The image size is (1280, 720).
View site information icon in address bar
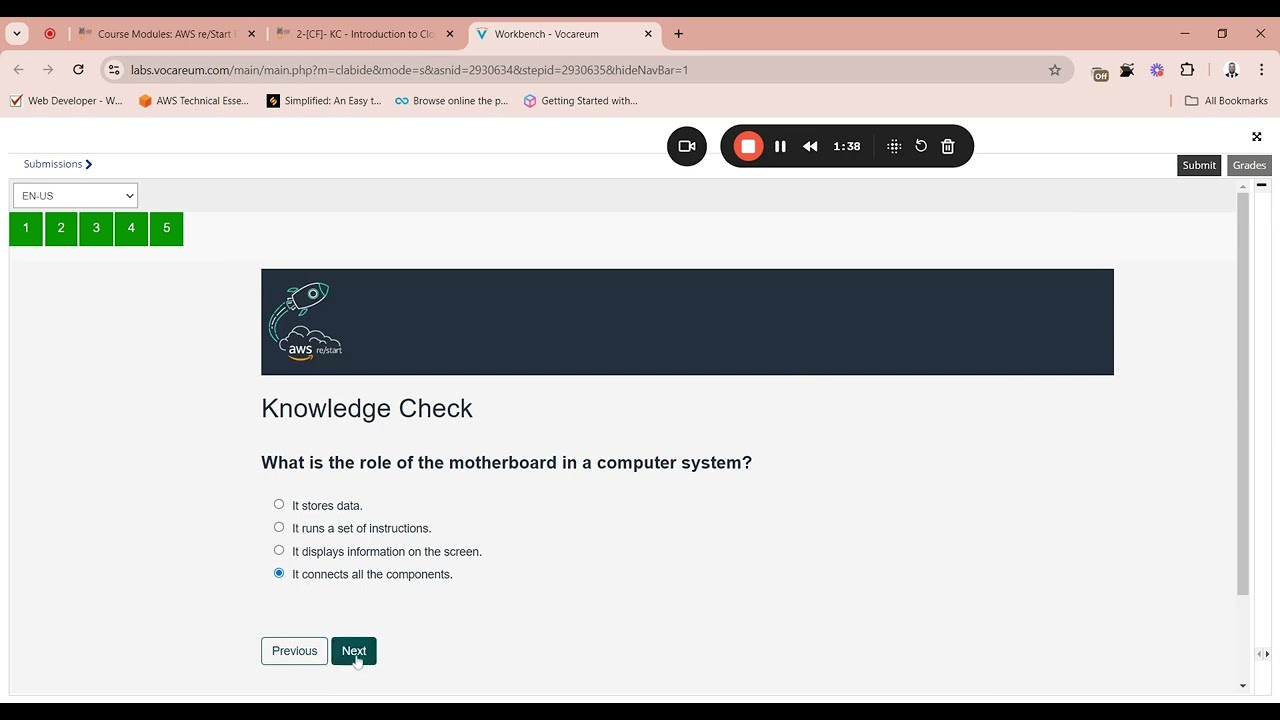(x=114, y=70)
